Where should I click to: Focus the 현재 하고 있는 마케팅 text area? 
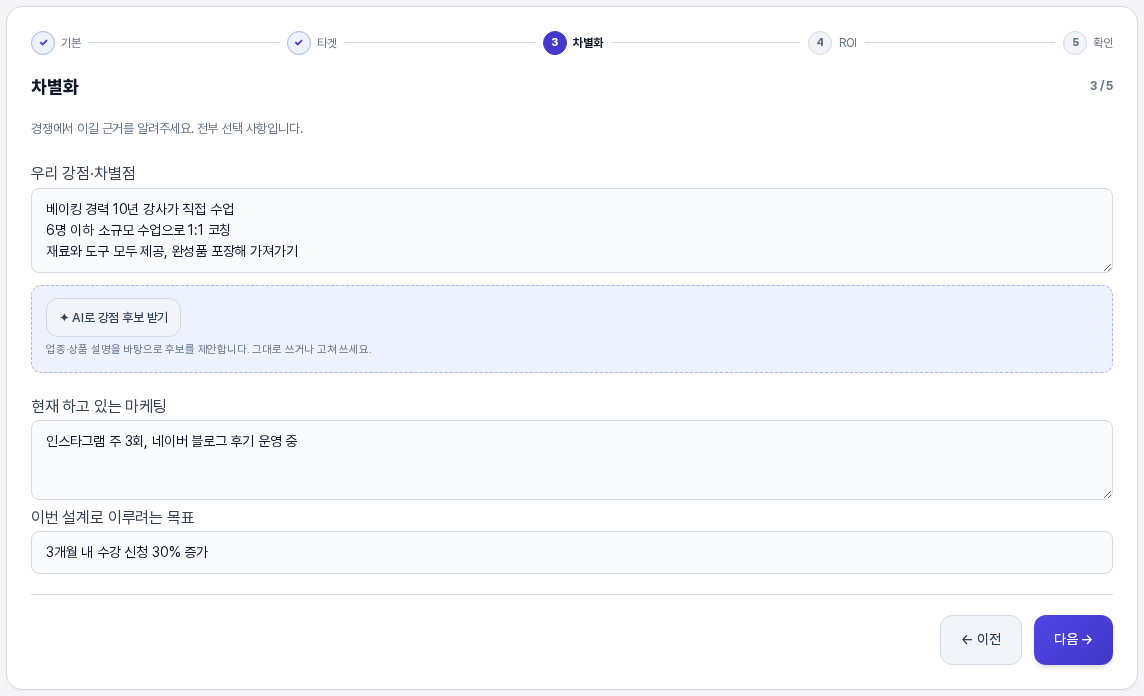[571, 460]
